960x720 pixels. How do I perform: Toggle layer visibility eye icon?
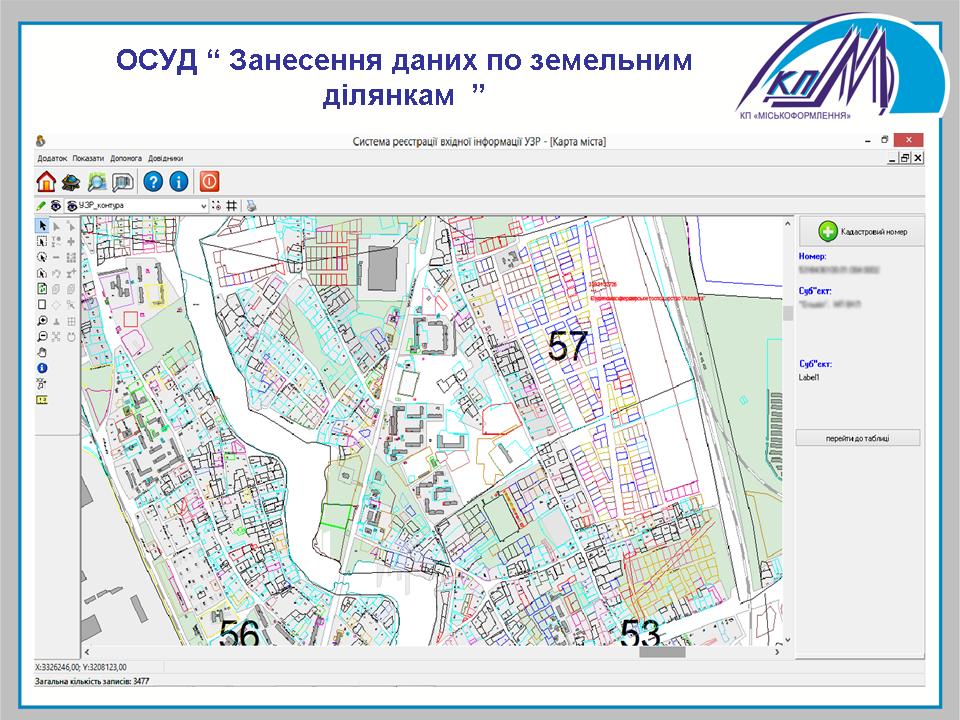pos(56,205)
